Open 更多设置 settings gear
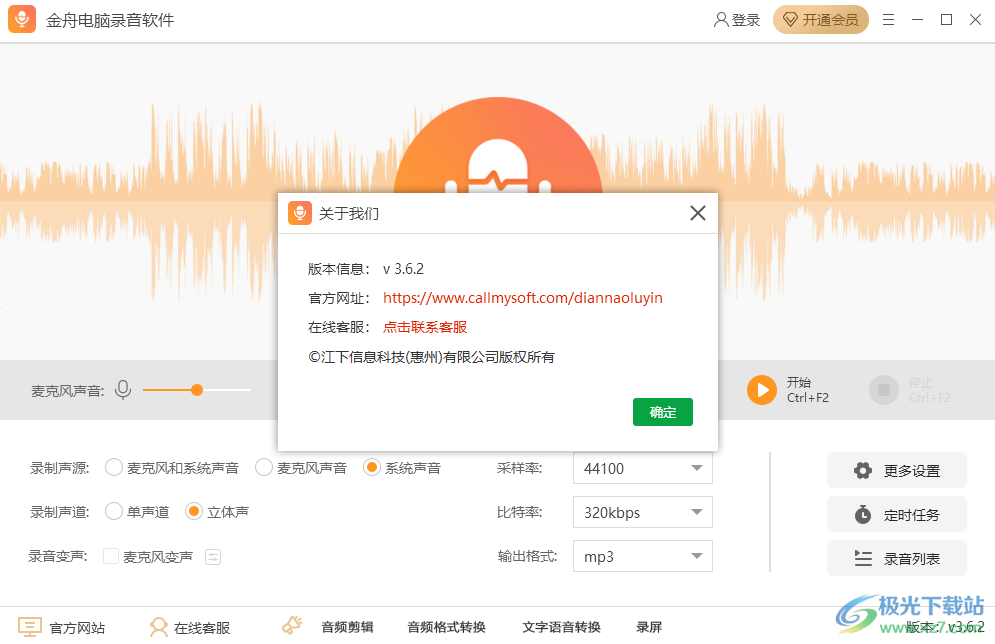 tap(896, 470)
